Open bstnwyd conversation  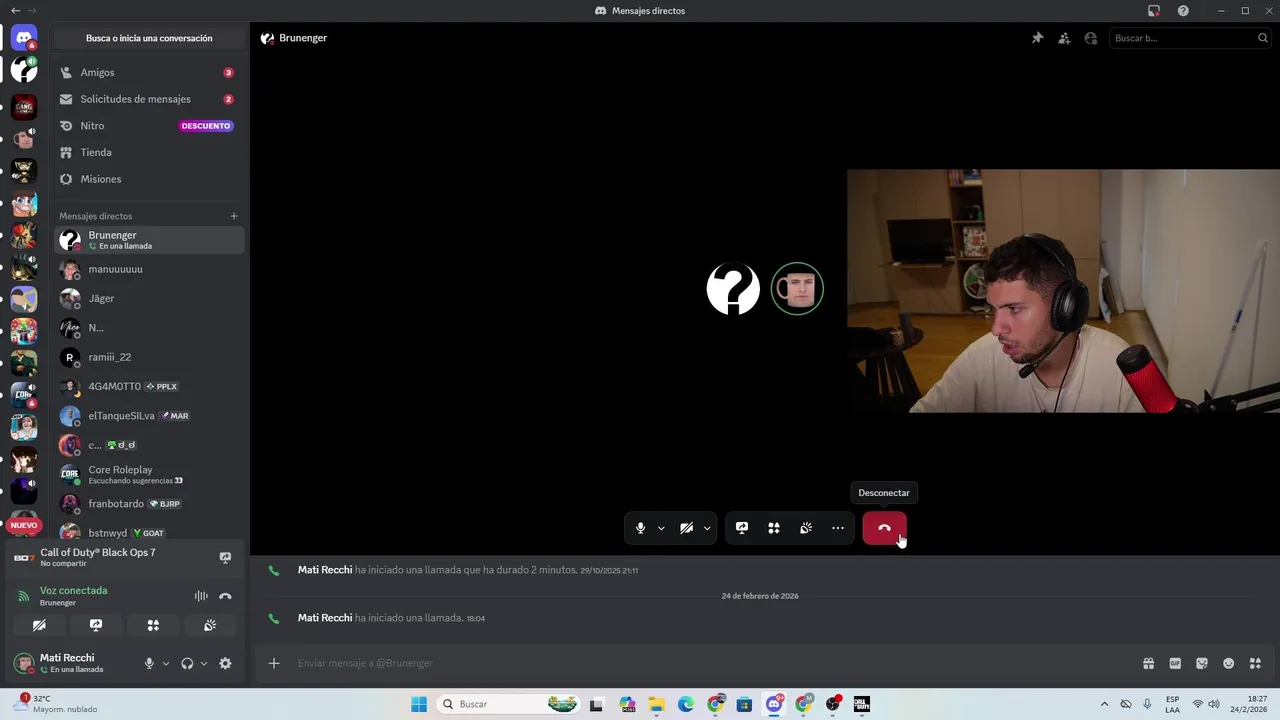(148, 533)
